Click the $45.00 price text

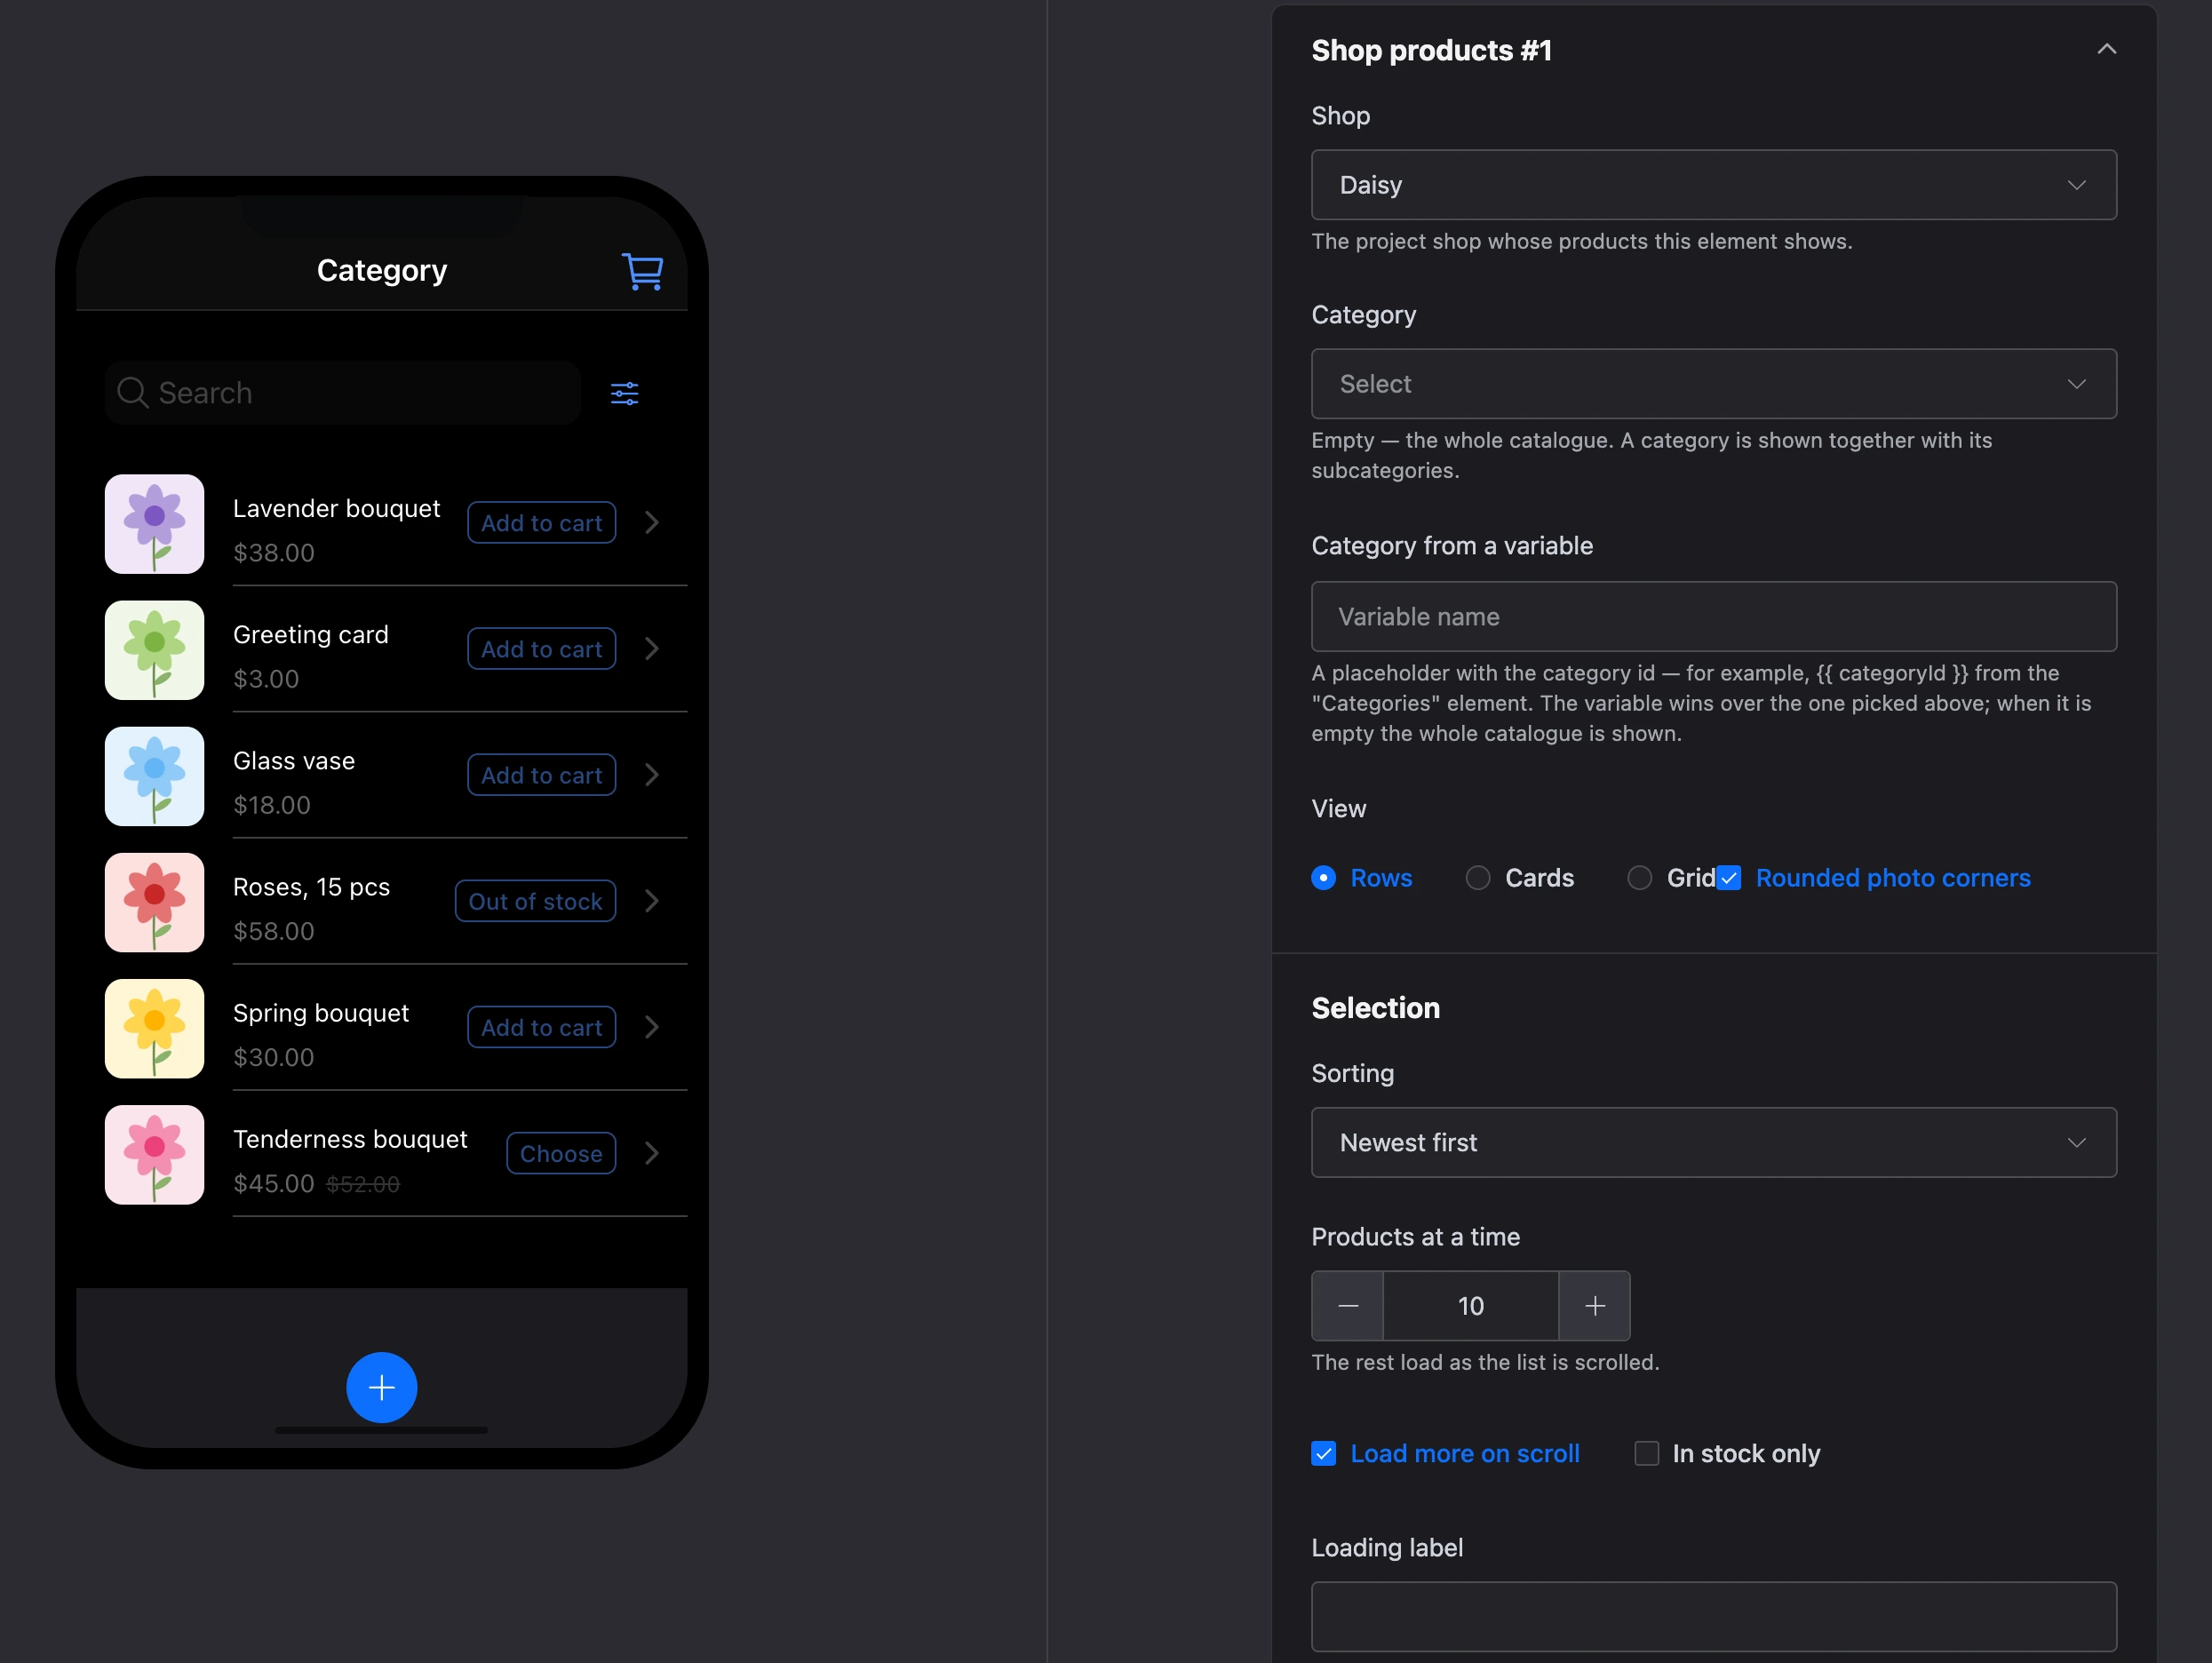(273, 1182)
